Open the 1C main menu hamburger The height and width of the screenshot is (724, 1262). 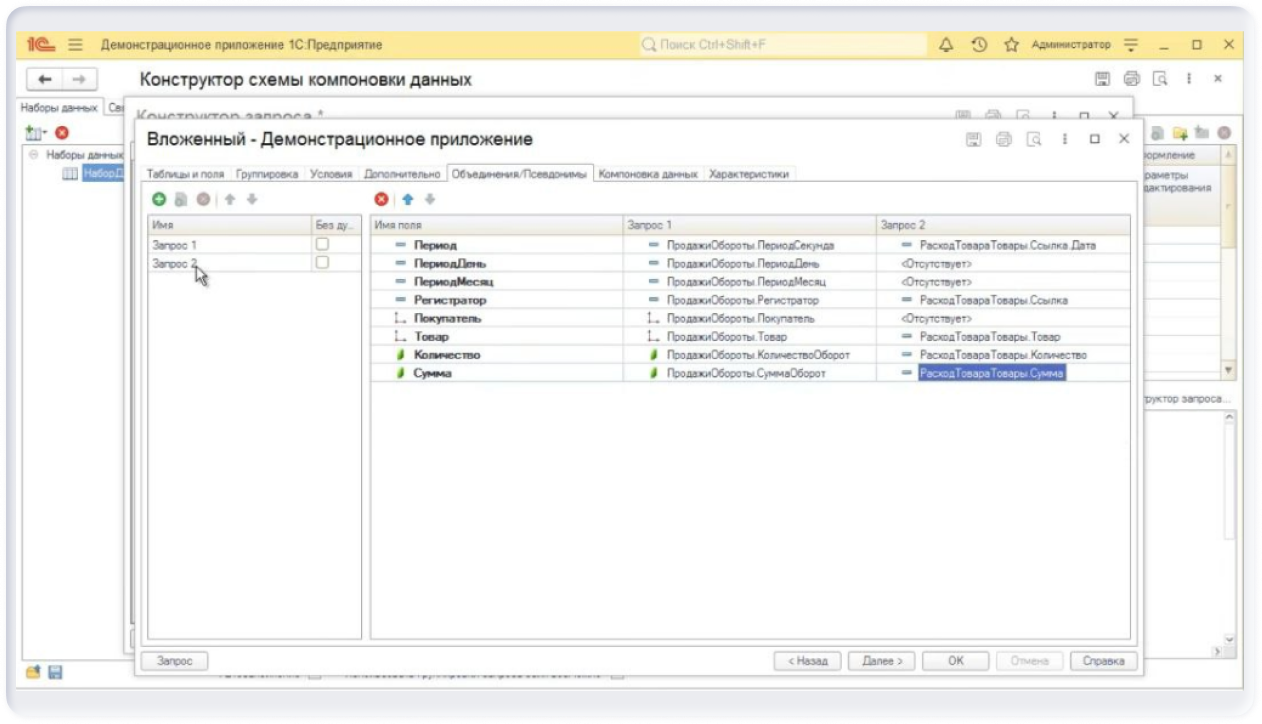tap(75, 45)
